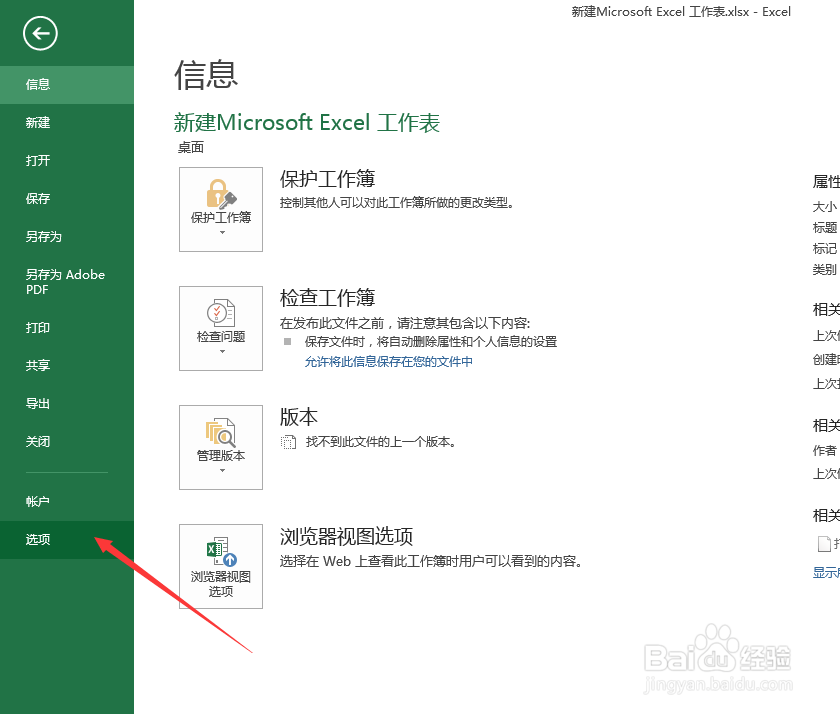
Task: Click the 桌面 file location text
Action: tap(191, 147)
